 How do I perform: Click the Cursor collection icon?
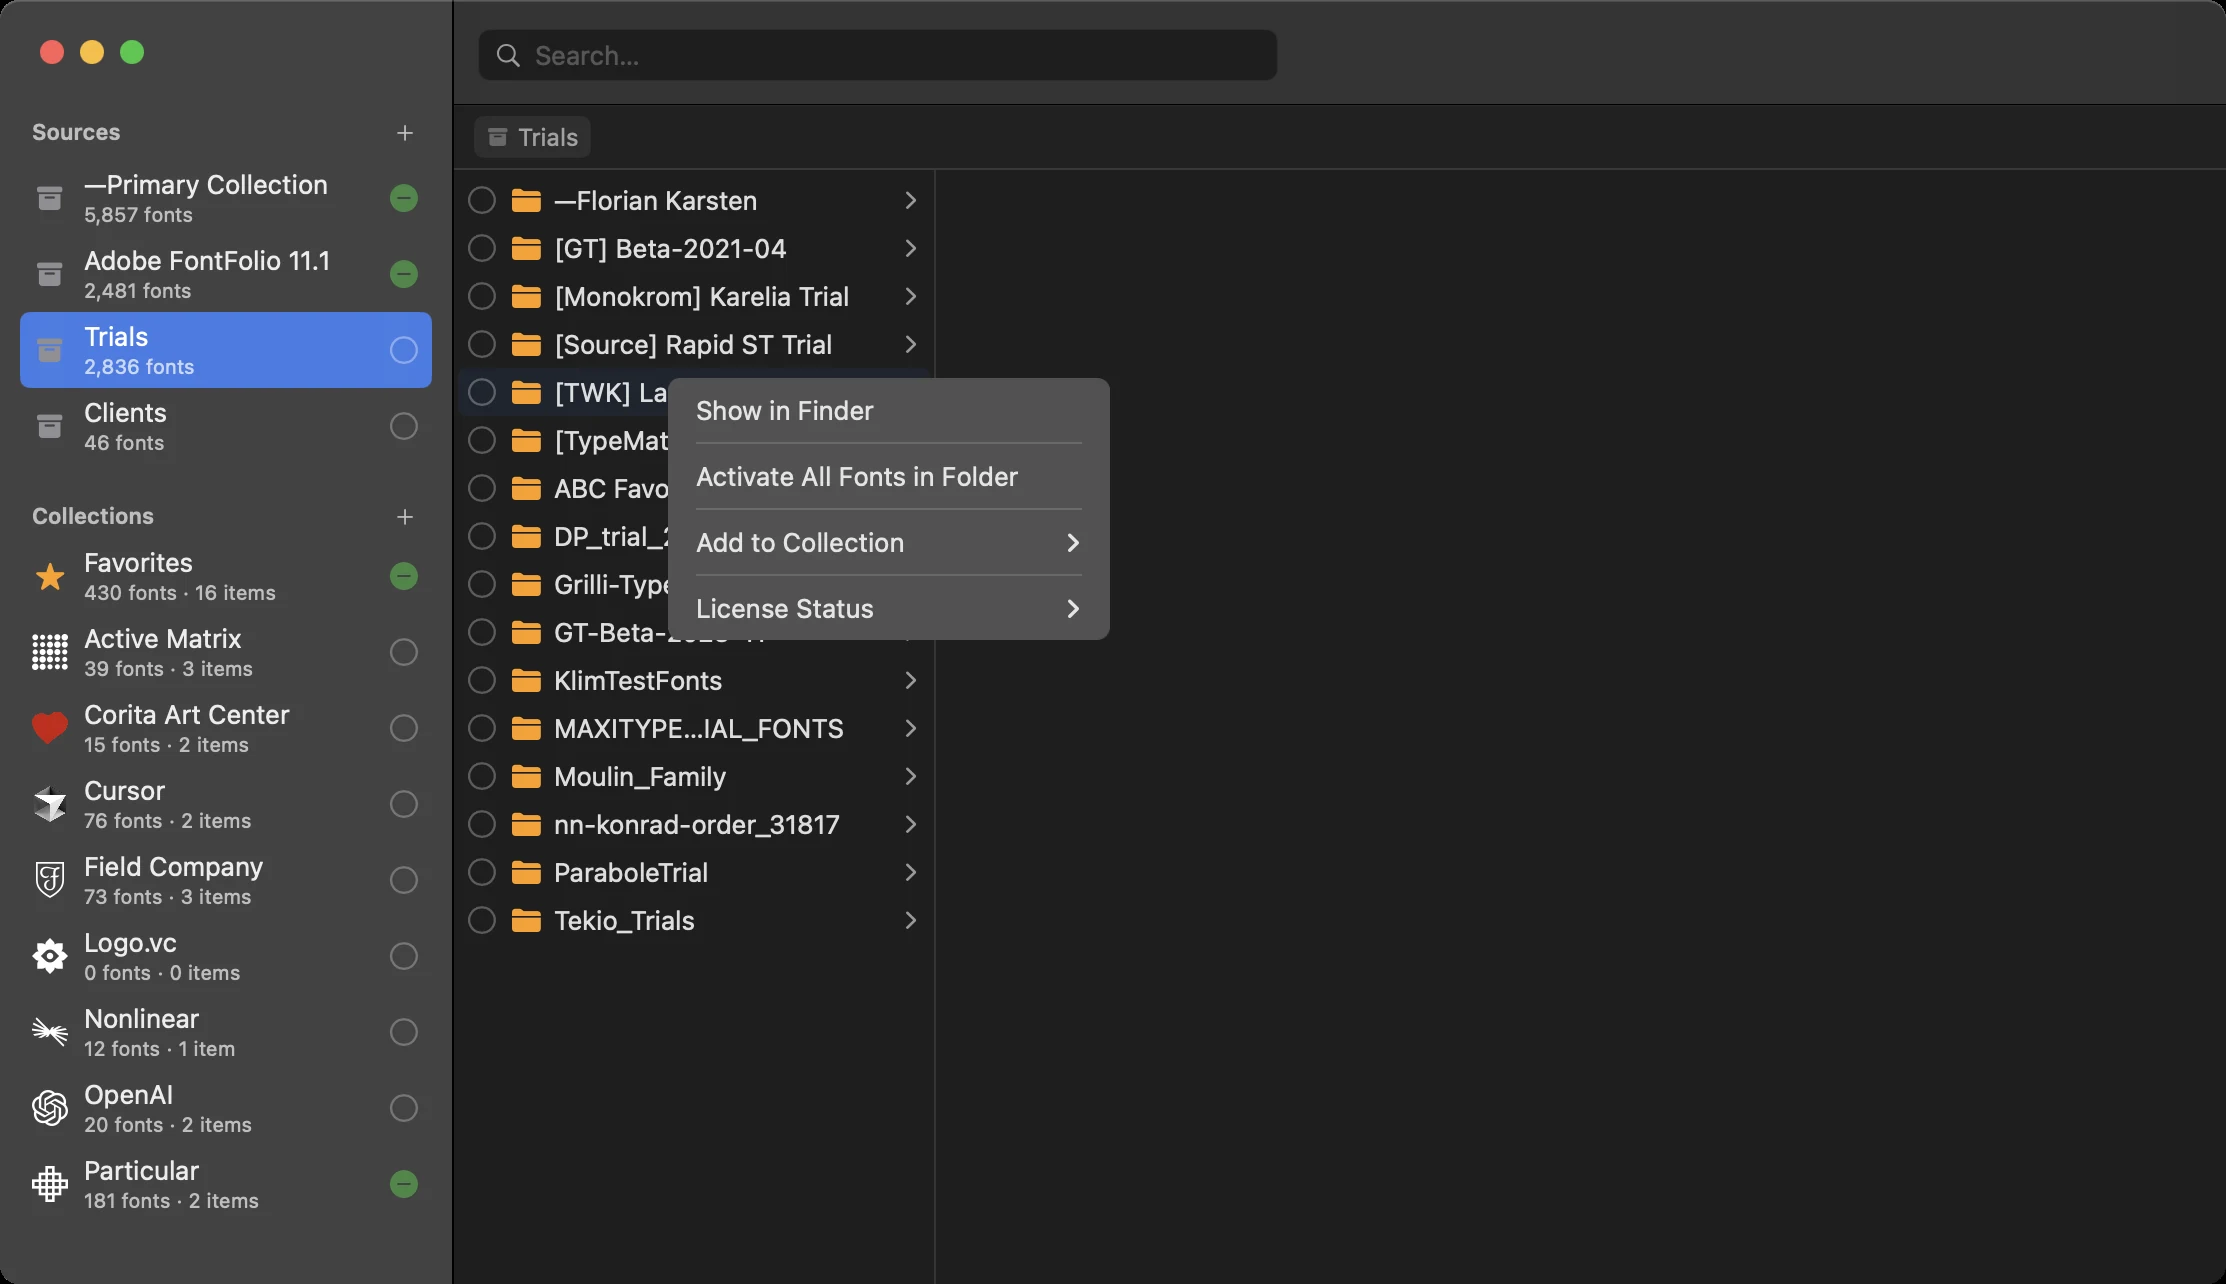pos(49,804)
